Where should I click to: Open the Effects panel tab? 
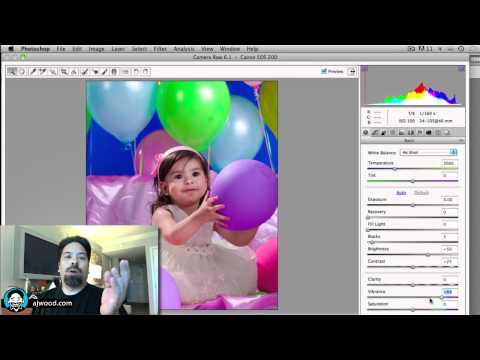tap(419, 132)
